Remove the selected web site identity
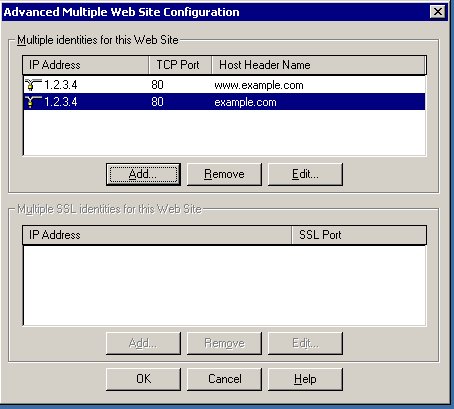 (224, 174)
